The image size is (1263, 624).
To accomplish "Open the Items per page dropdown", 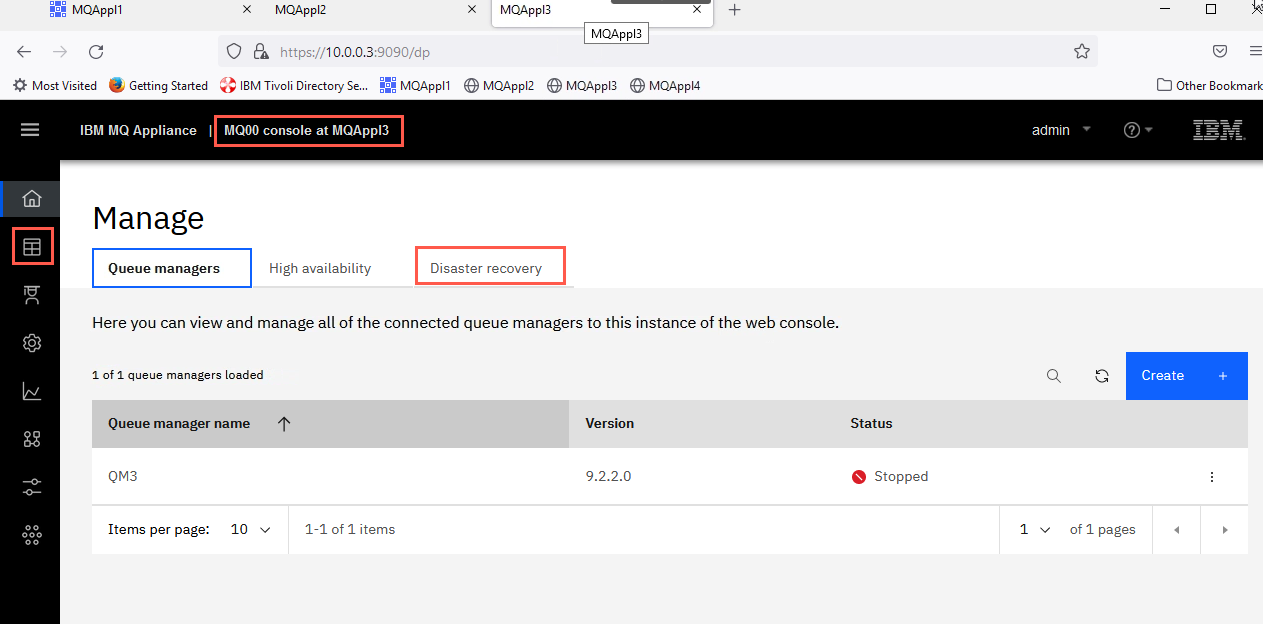I will coord(251,530).
